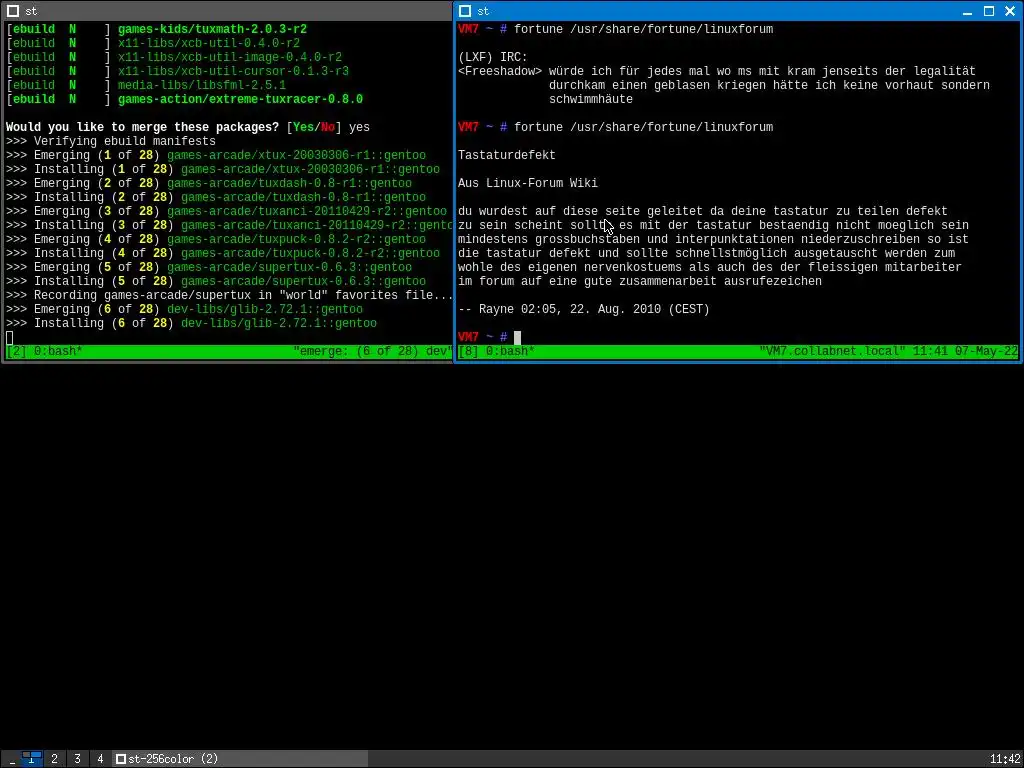Click Emerging (6 of 28) glib line
Viewport: 1024px width, 768px height.
184,310
